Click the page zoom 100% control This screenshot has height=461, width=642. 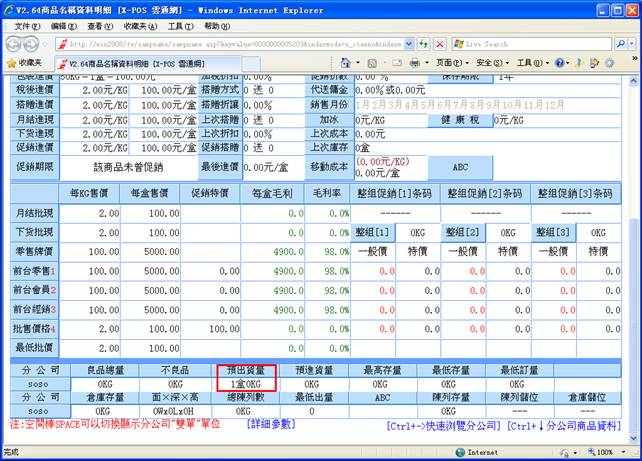coord(605,452)
